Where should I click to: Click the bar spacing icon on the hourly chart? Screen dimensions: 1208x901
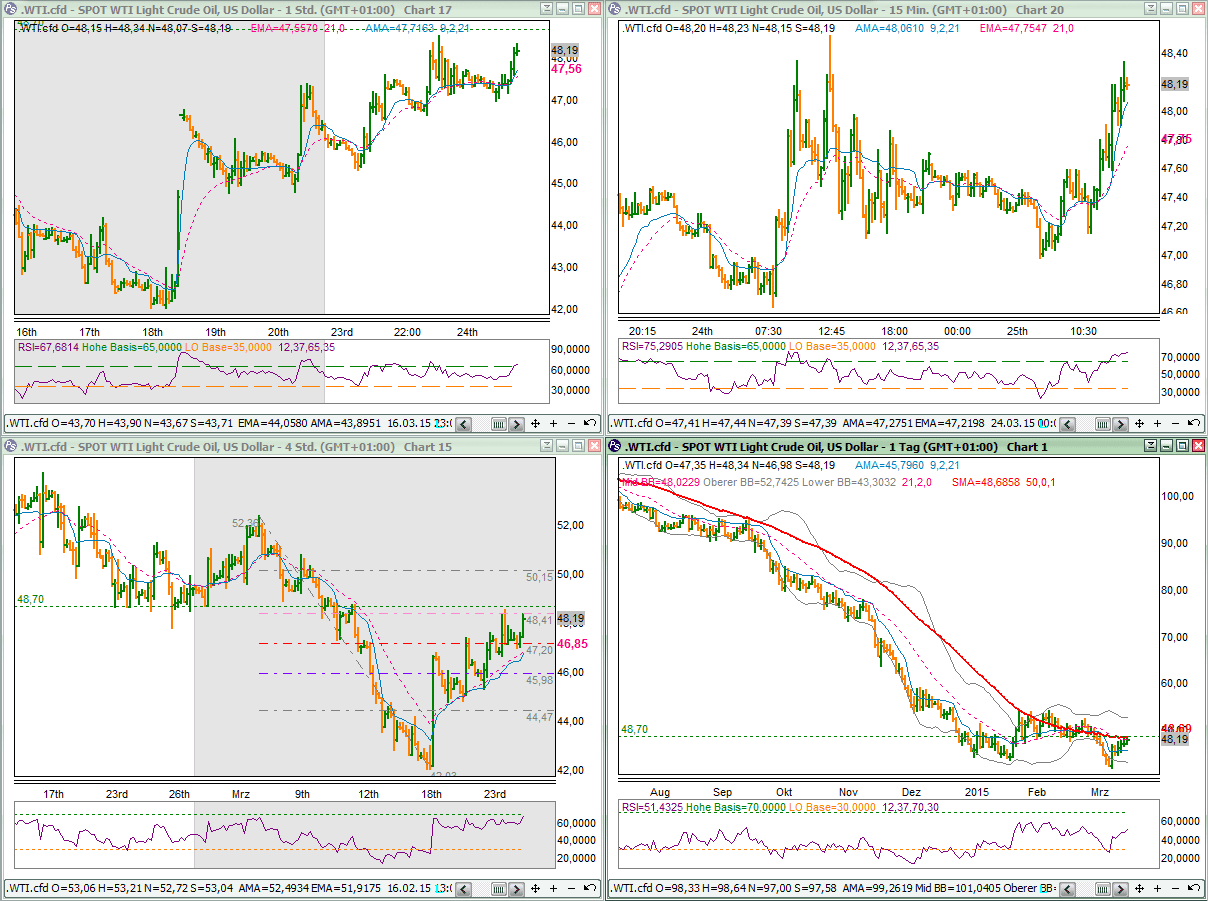click(x=499, y=423)
